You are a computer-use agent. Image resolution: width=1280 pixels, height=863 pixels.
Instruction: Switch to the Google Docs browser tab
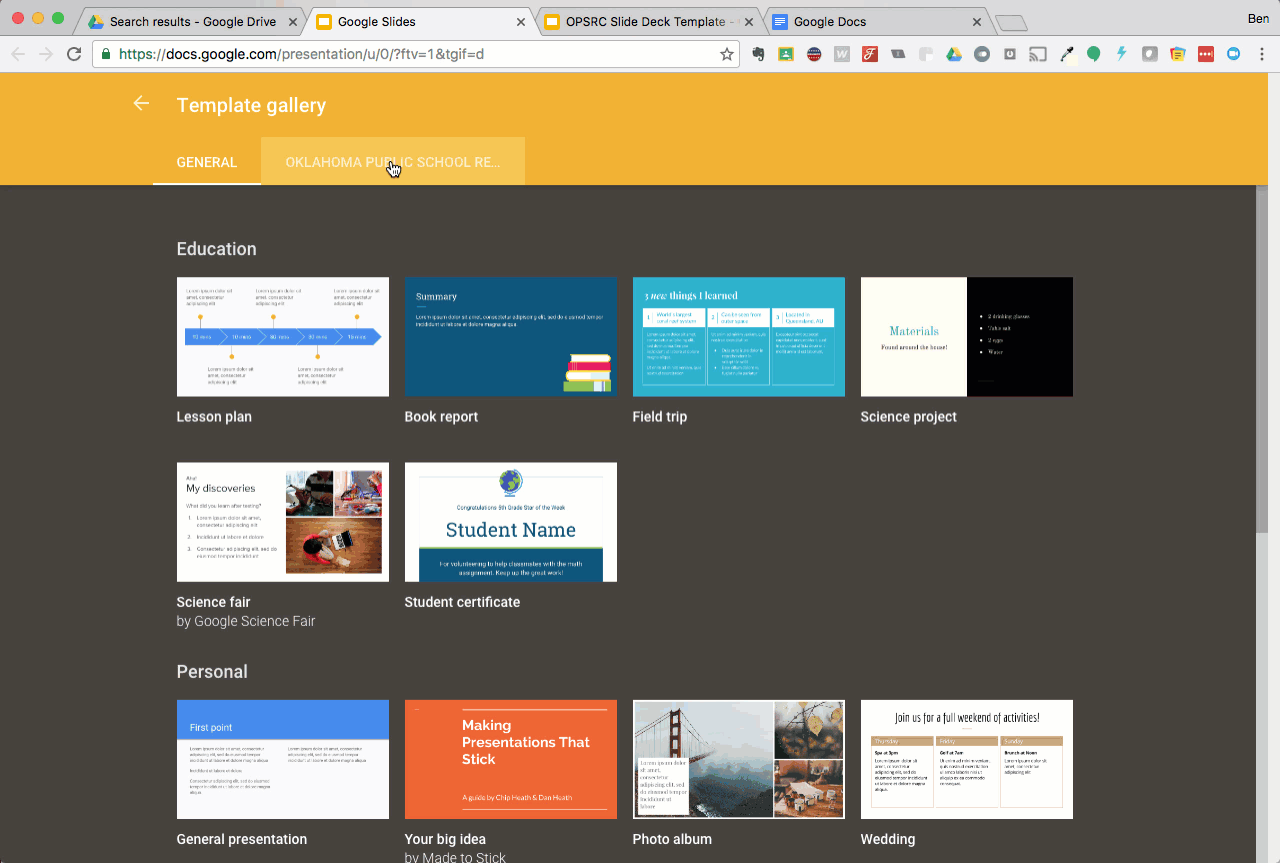[x=876, y=21]
